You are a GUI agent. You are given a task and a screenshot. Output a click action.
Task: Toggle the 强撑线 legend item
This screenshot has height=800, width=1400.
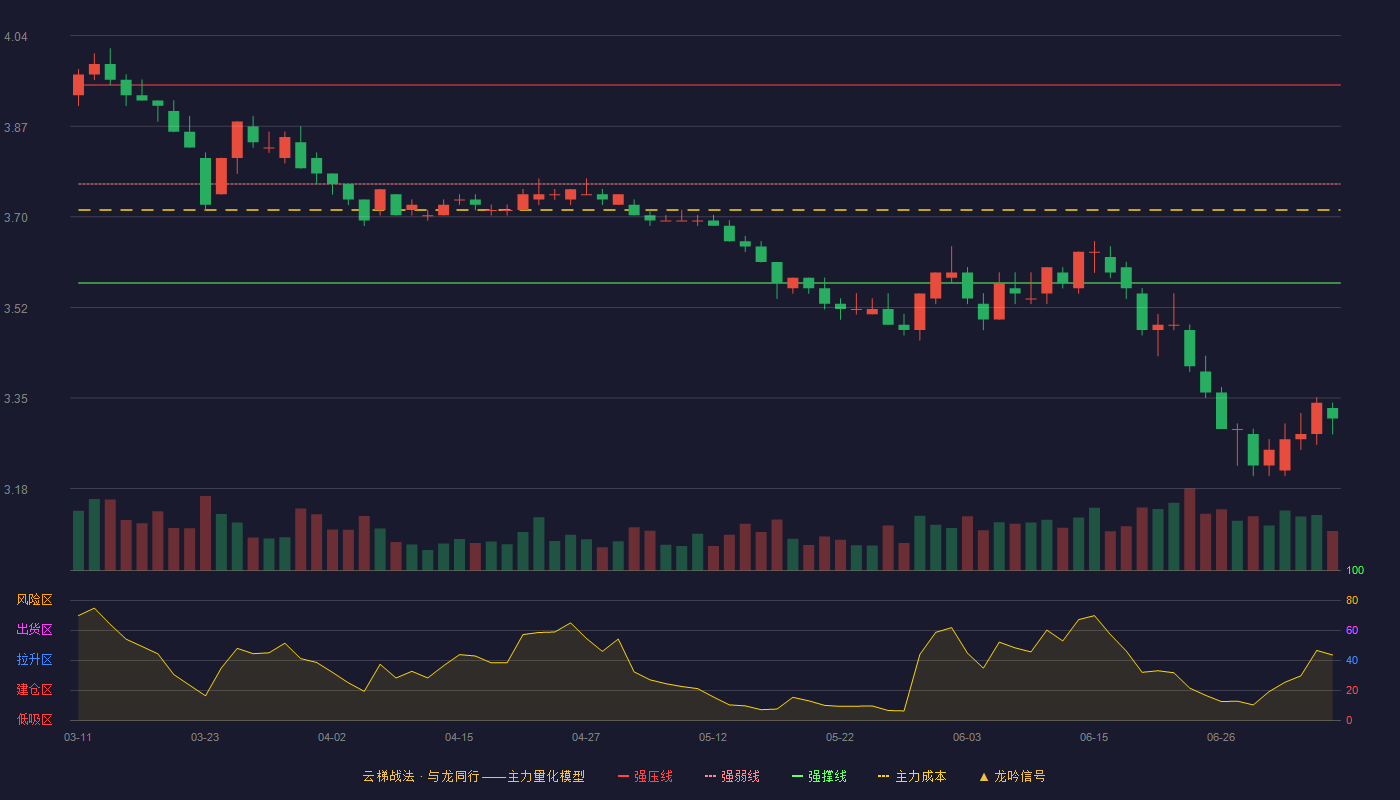tap(819, 776)
